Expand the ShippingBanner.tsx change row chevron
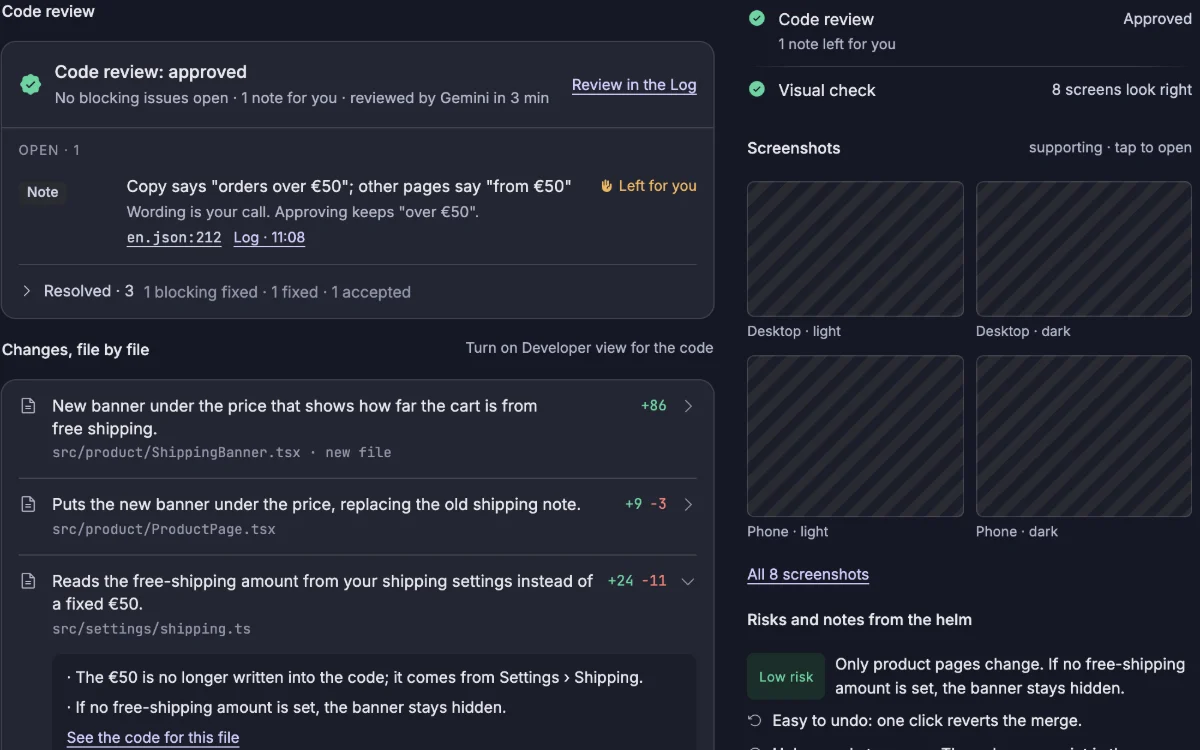Viewport: 1200px width, 750px height. coord(688,406)
